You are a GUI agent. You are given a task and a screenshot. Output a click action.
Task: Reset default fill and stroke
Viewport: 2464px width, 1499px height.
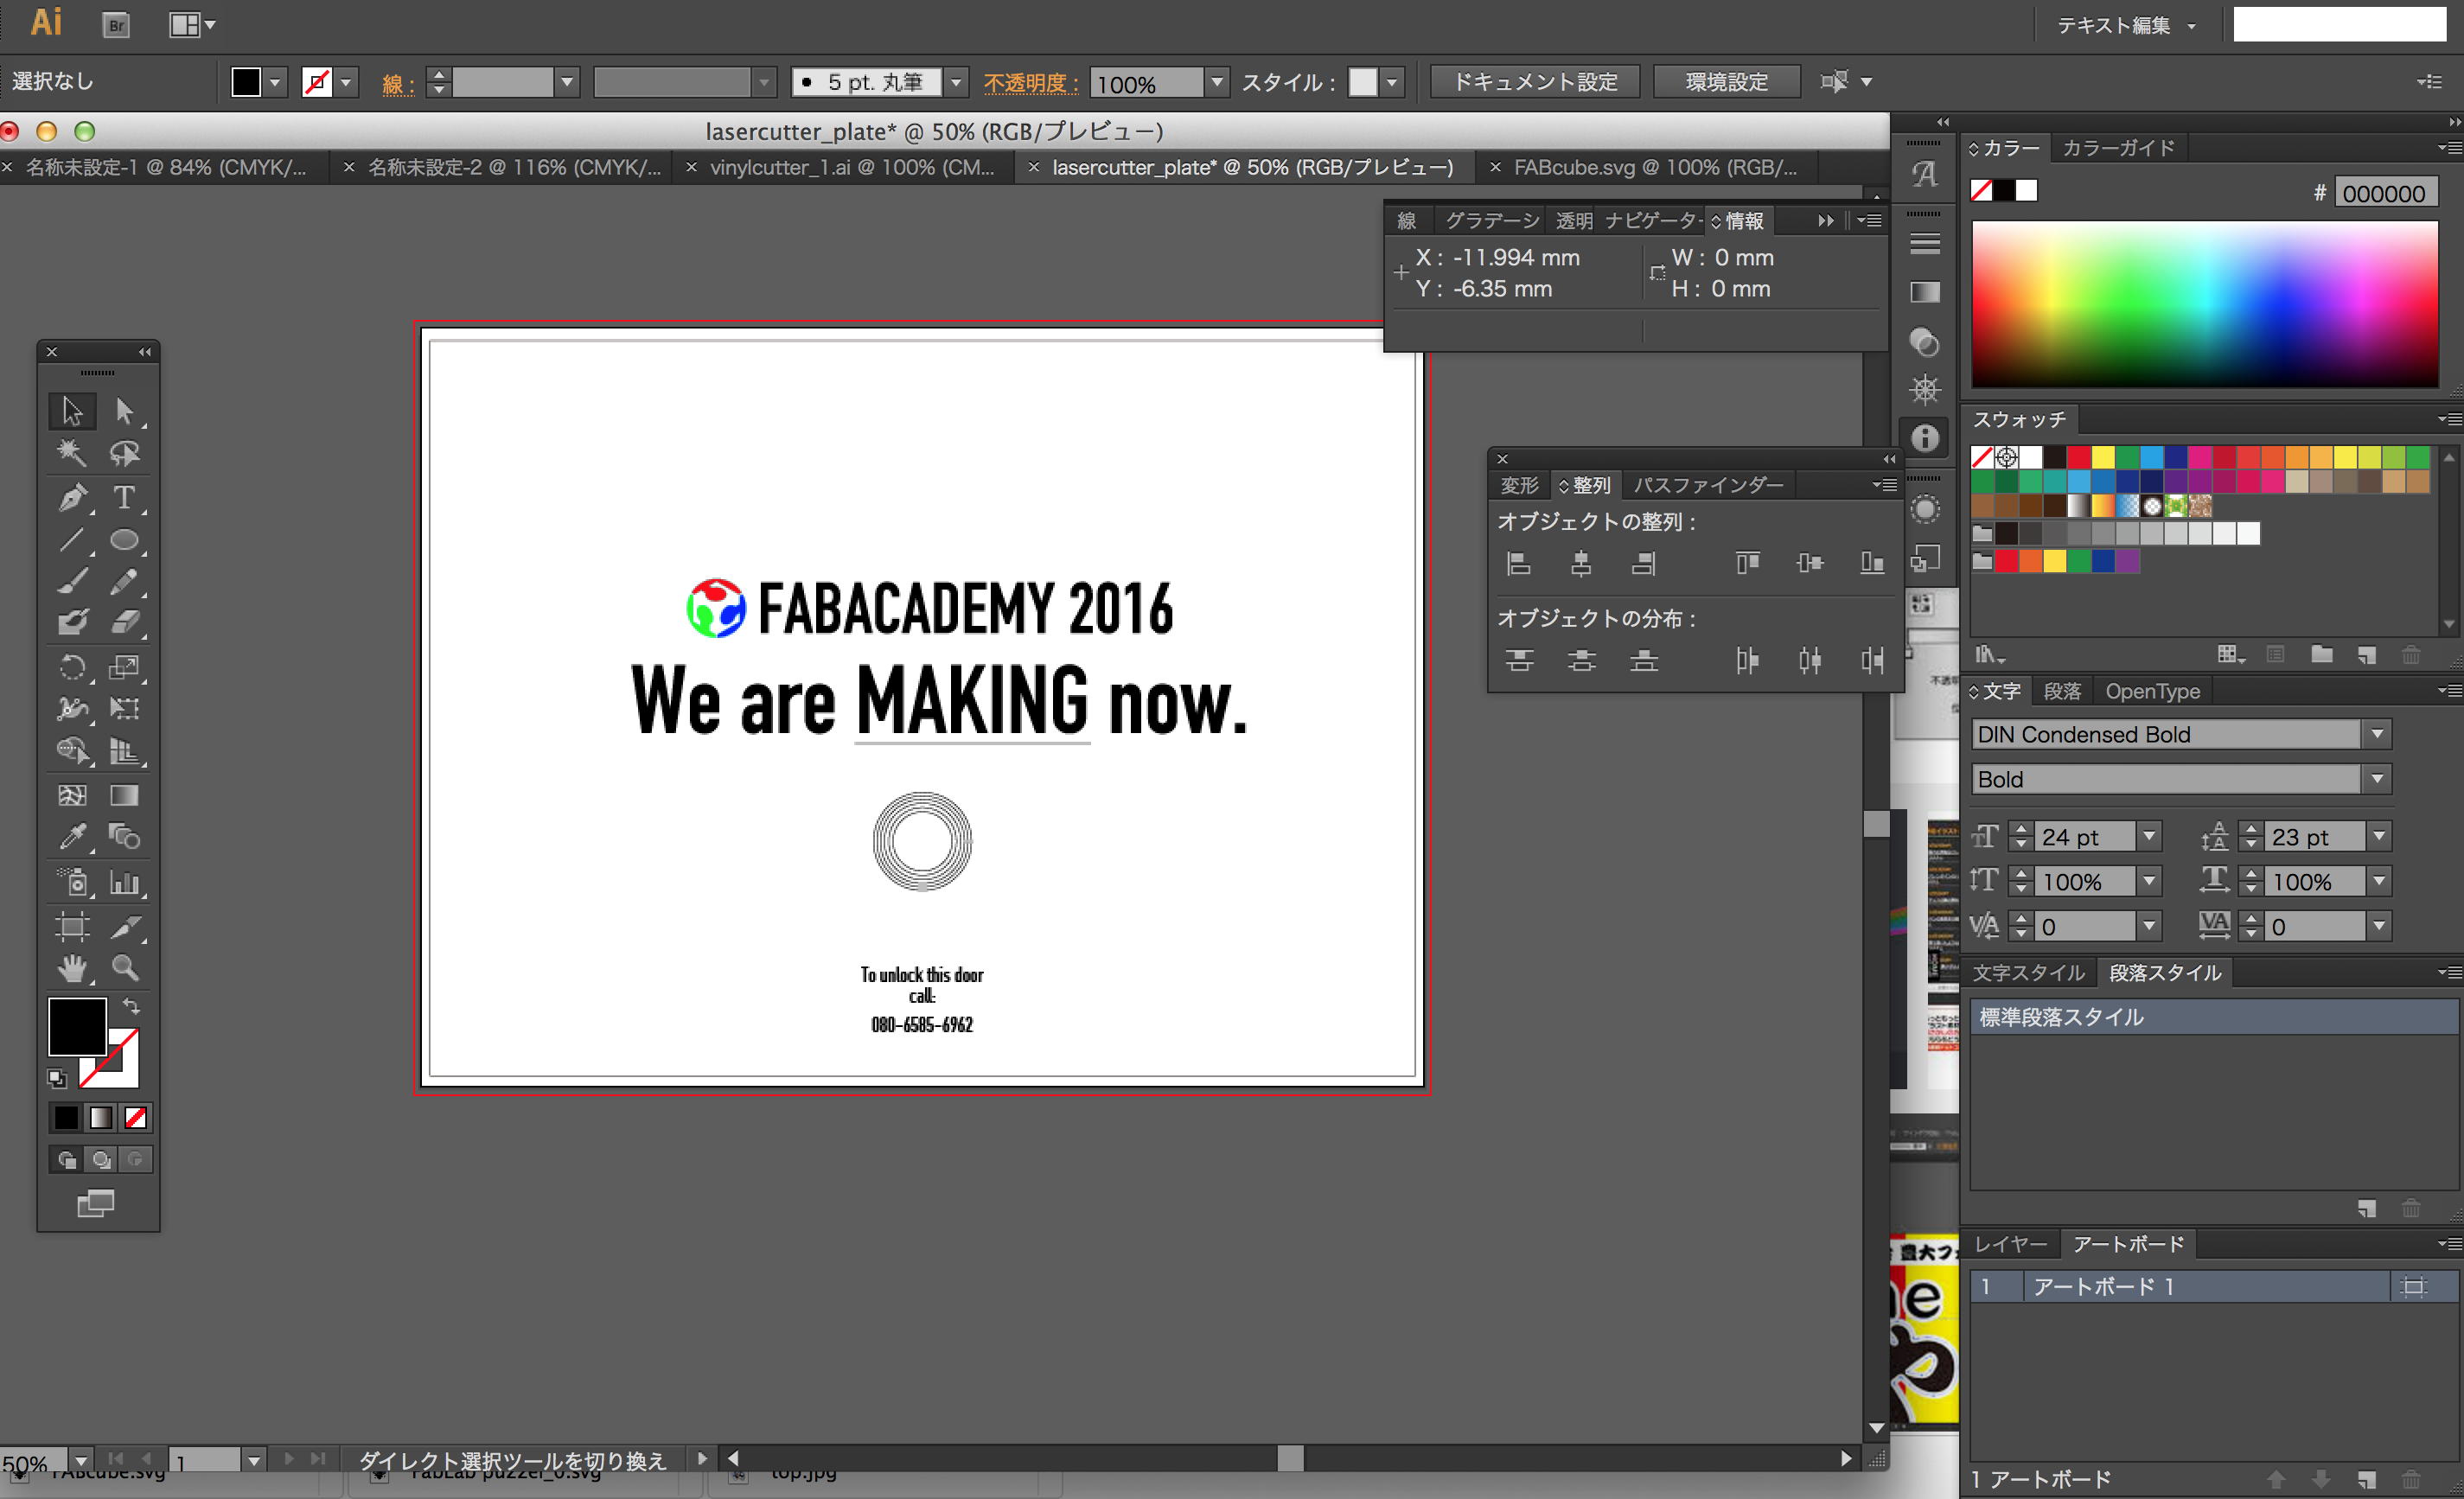click(57, 1078)
